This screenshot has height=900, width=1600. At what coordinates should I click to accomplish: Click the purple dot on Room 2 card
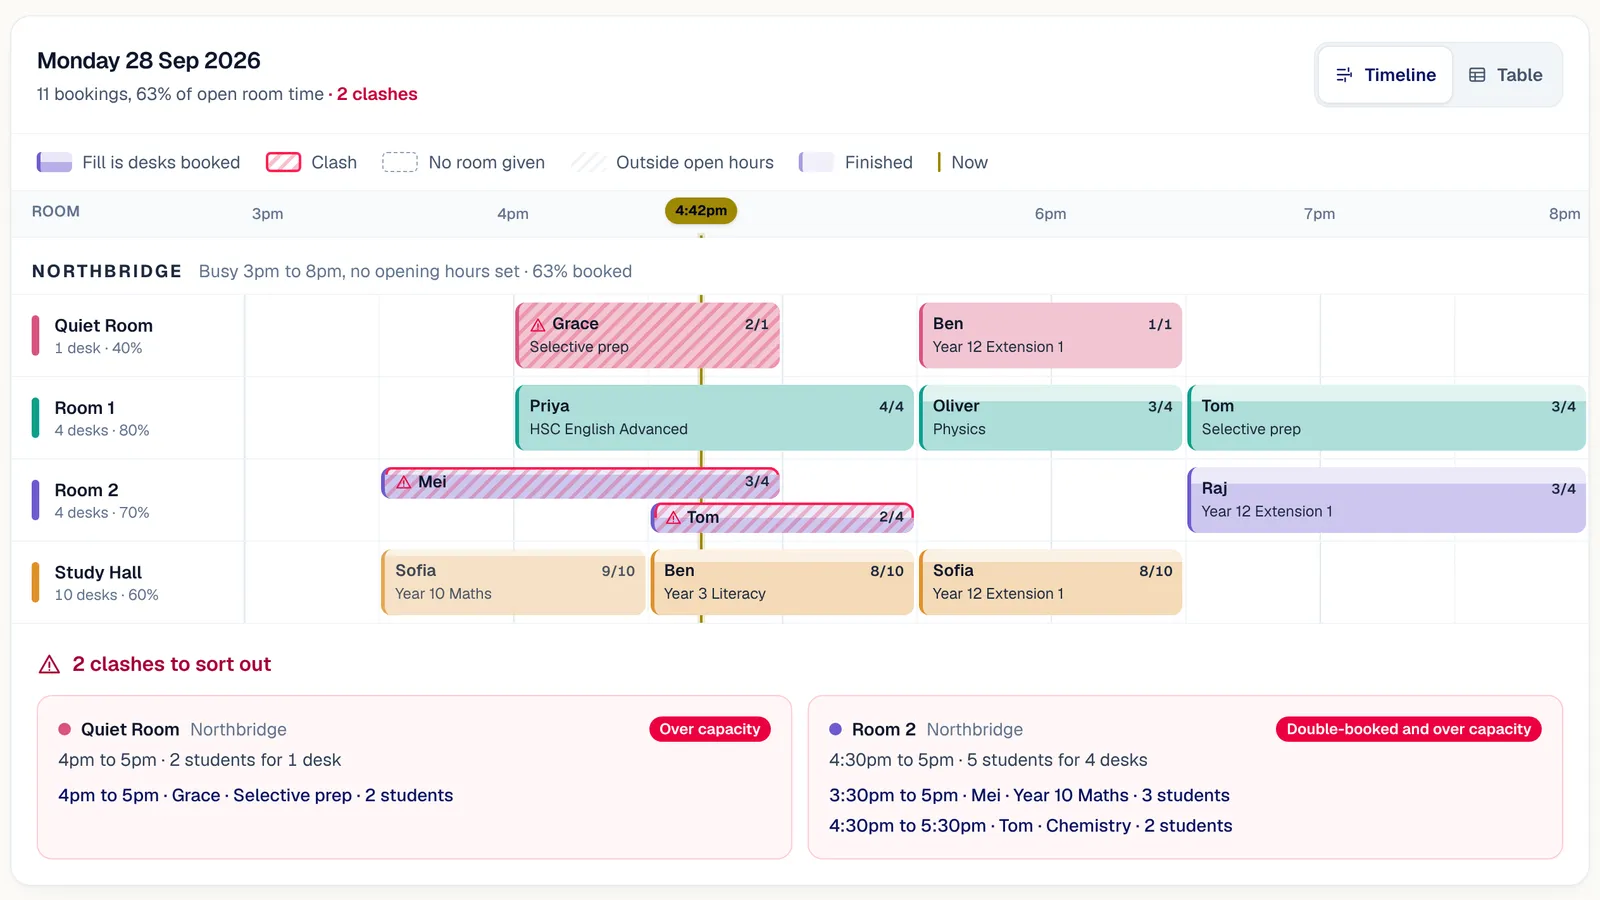(x=836, y=729)
